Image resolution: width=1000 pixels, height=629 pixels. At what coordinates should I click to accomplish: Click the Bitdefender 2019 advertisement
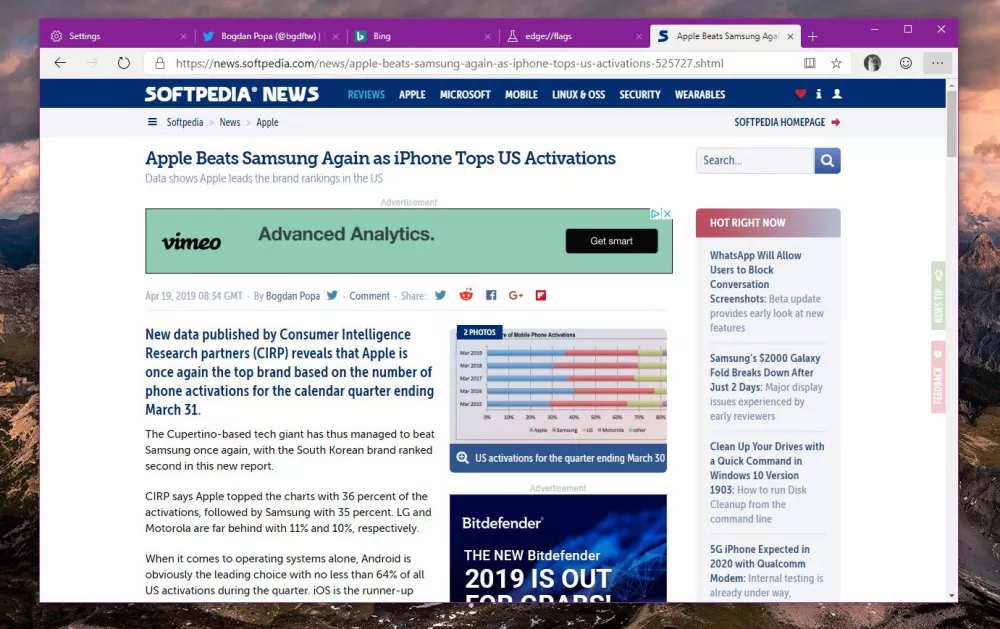558,549
